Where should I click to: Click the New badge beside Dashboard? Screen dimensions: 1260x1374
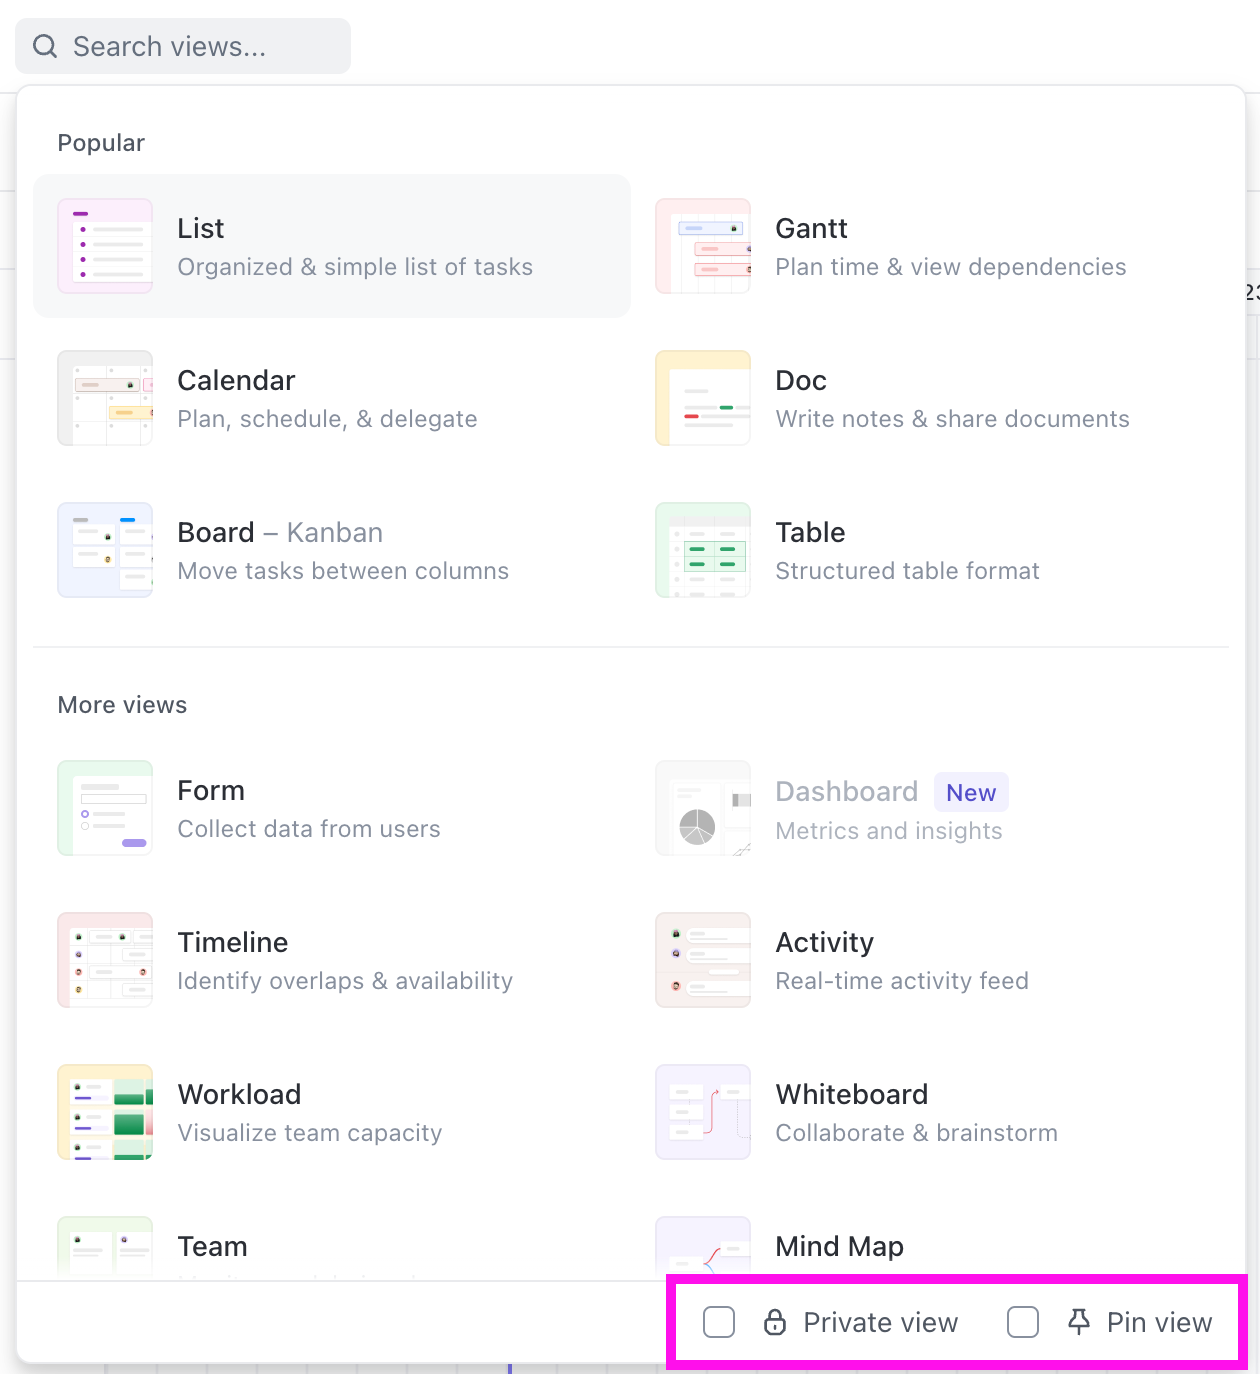pyautogui.click(x=970, y=792)
